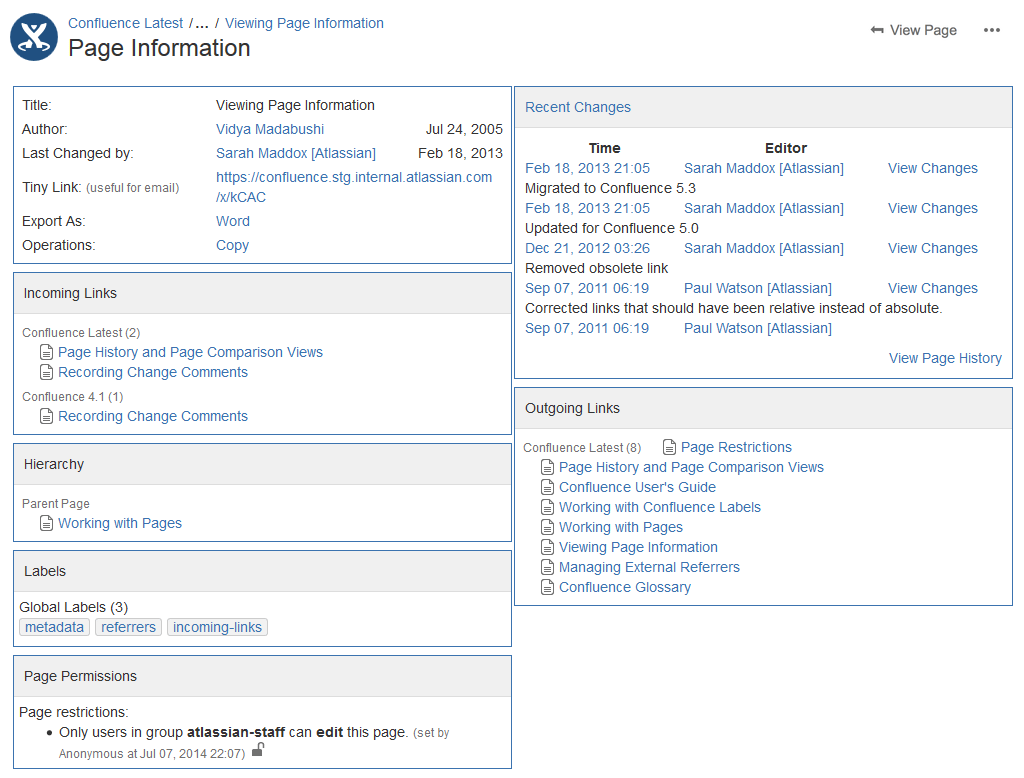Open Recording Change Comments under Confluence 4.1
Viewport: 1024px width, 778px height.
153,416
